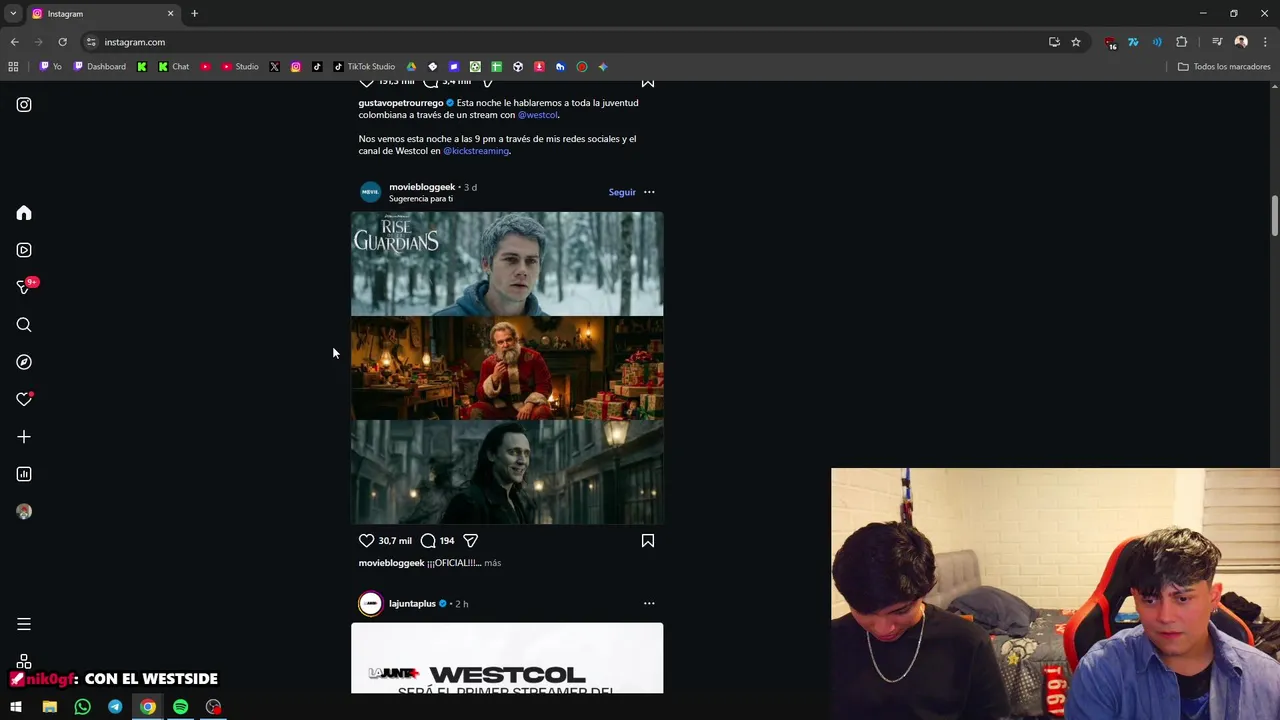Open the sidebar search magnifier

coord(24,325)
